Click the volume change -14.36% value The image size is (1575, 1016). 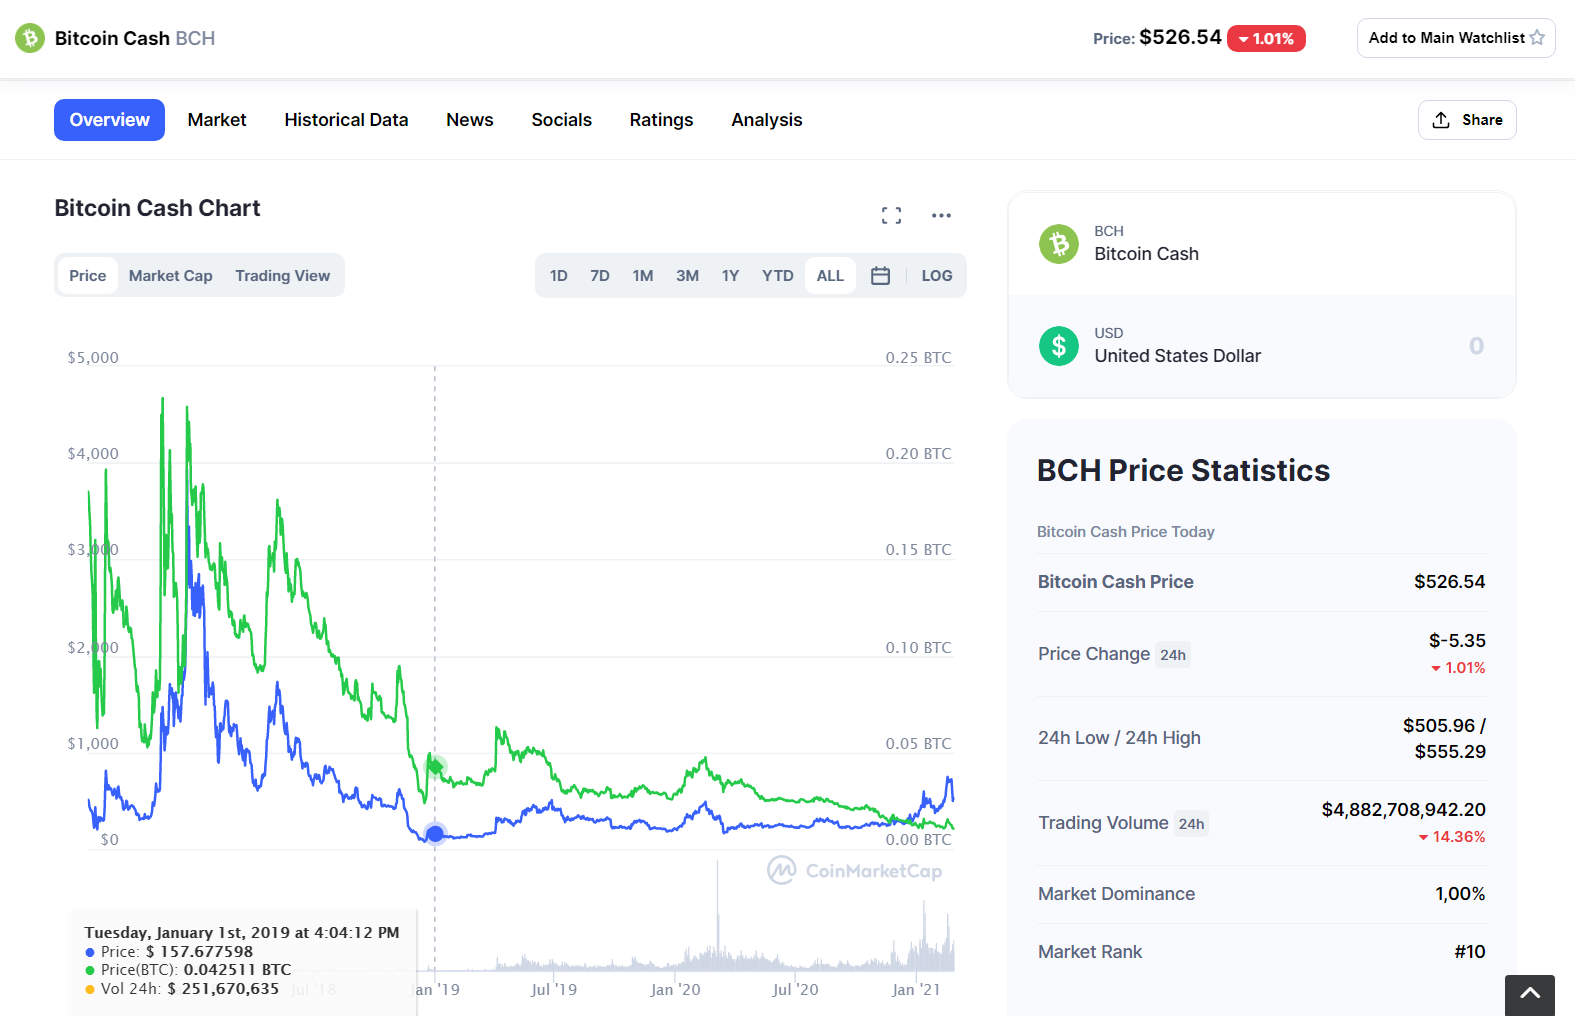[1452, 837]
